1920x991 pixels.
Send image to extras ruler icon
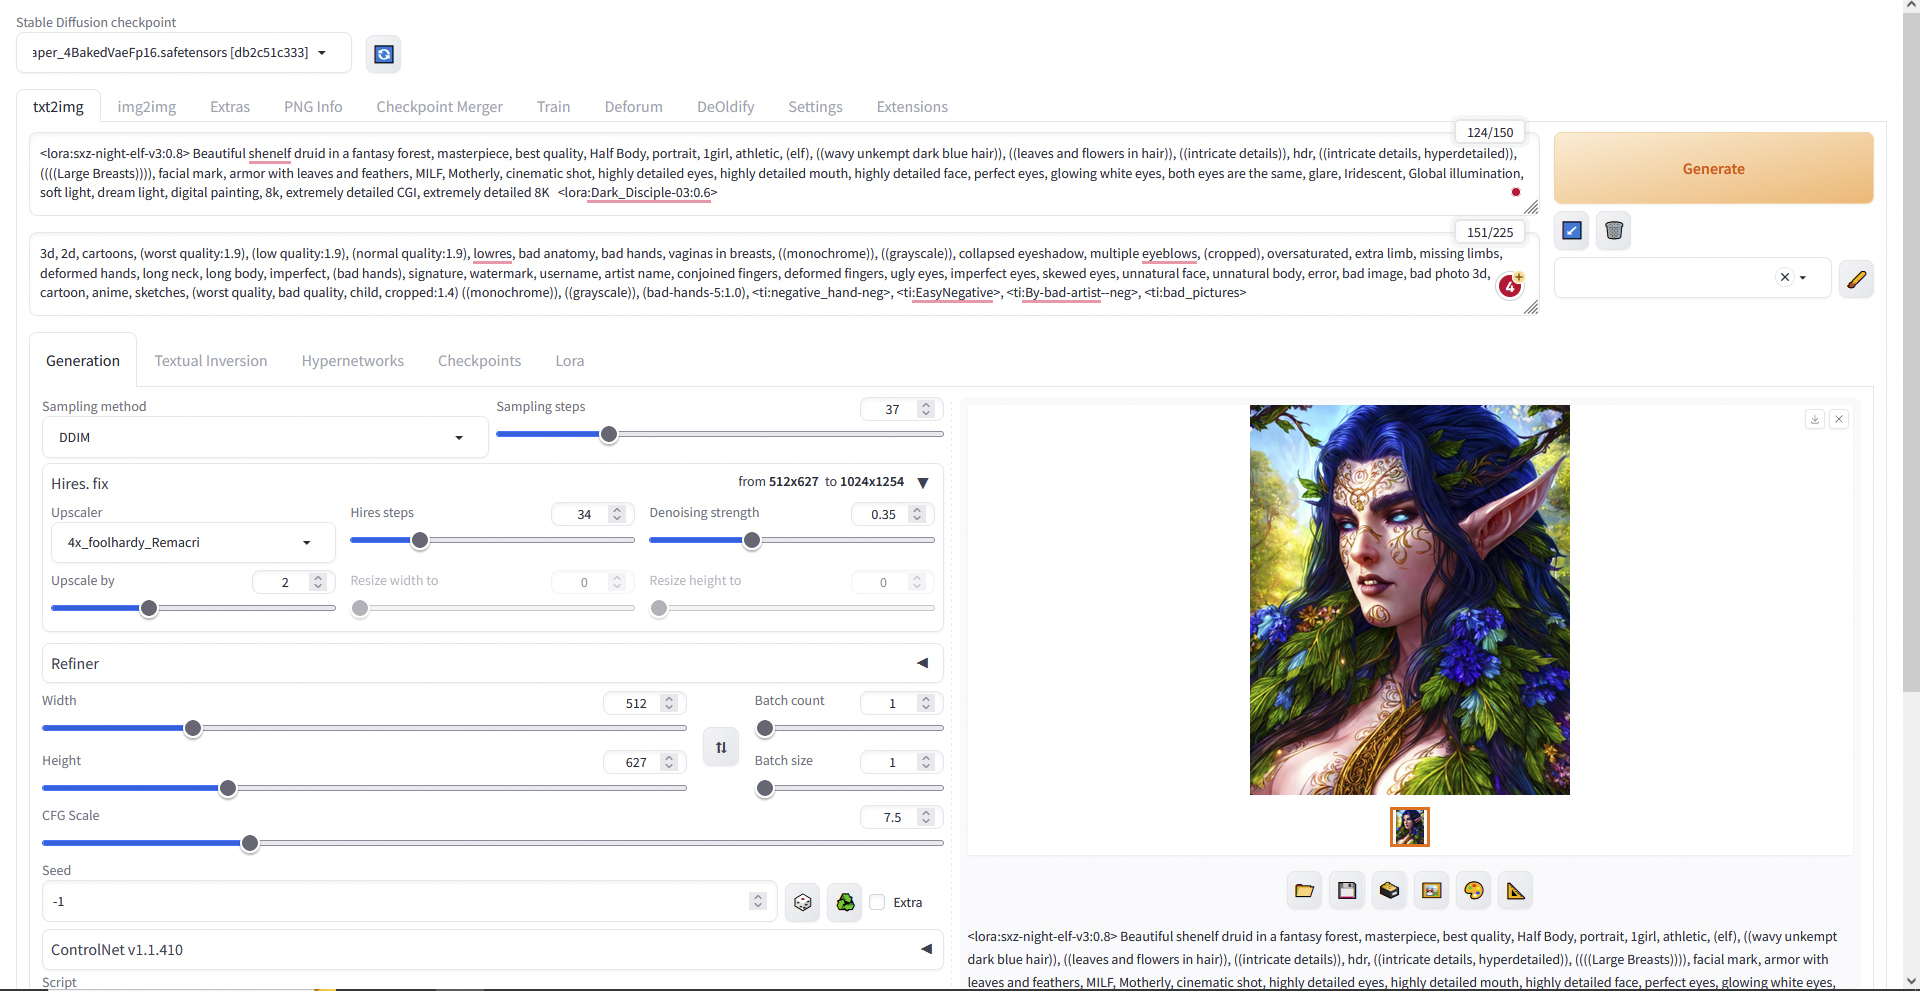click(x=1516, y=891)
